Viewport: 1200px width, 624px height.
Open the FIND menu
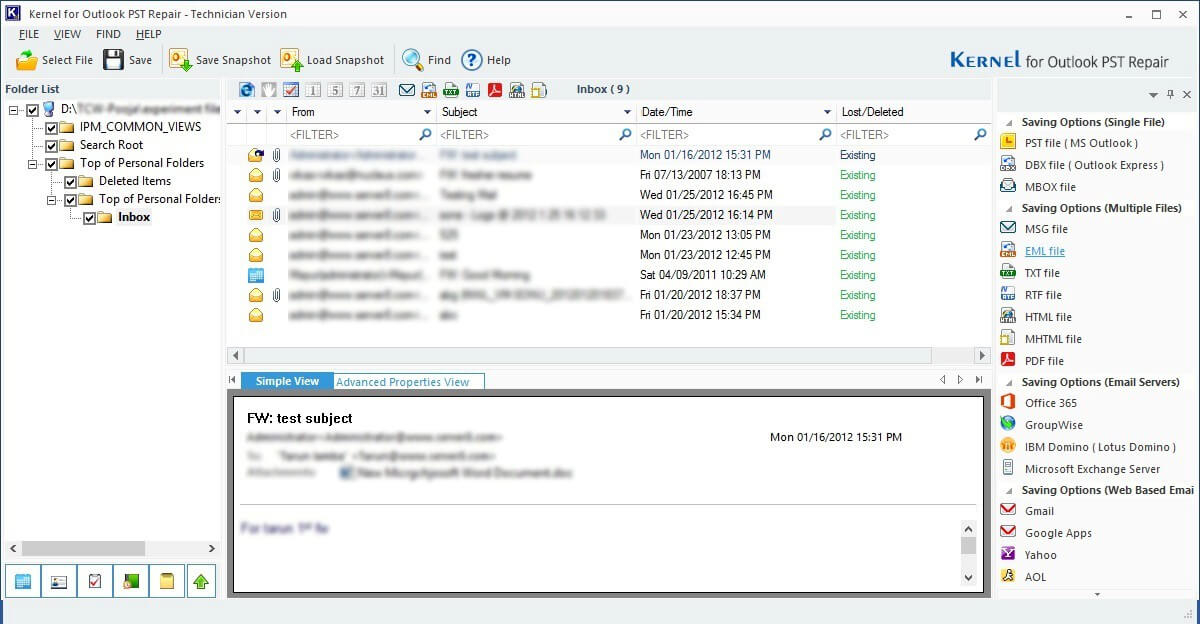108,35
